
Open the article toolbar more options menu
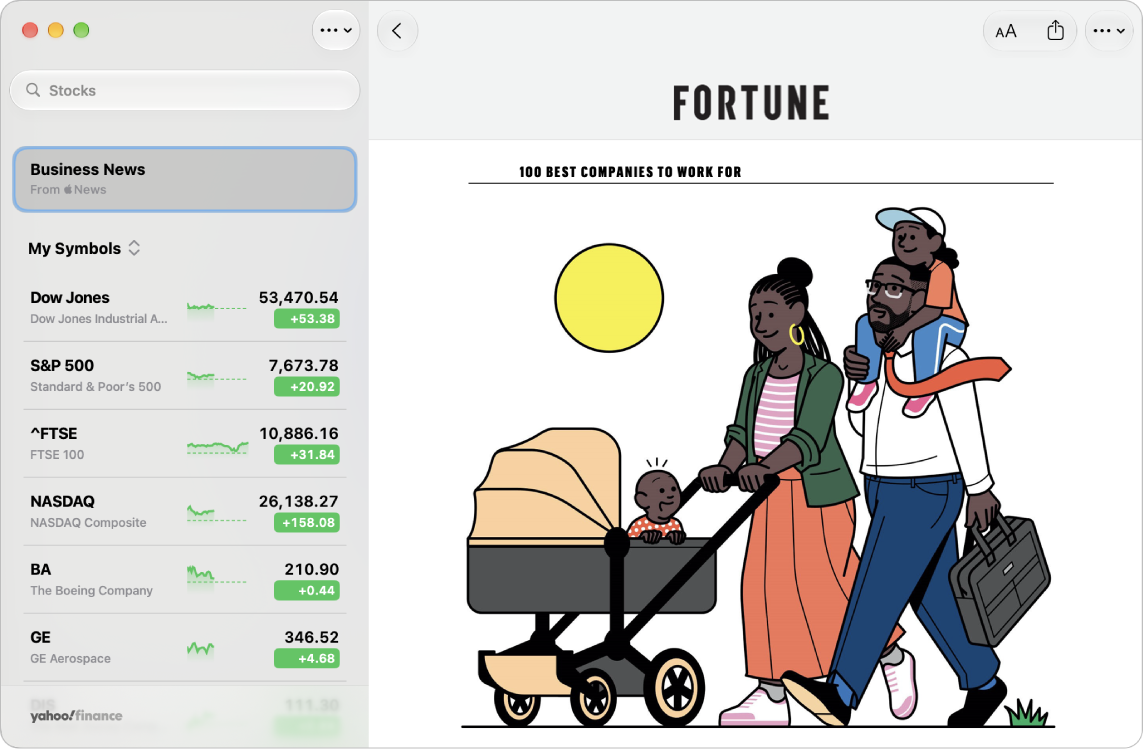[x=1109, y=31]
